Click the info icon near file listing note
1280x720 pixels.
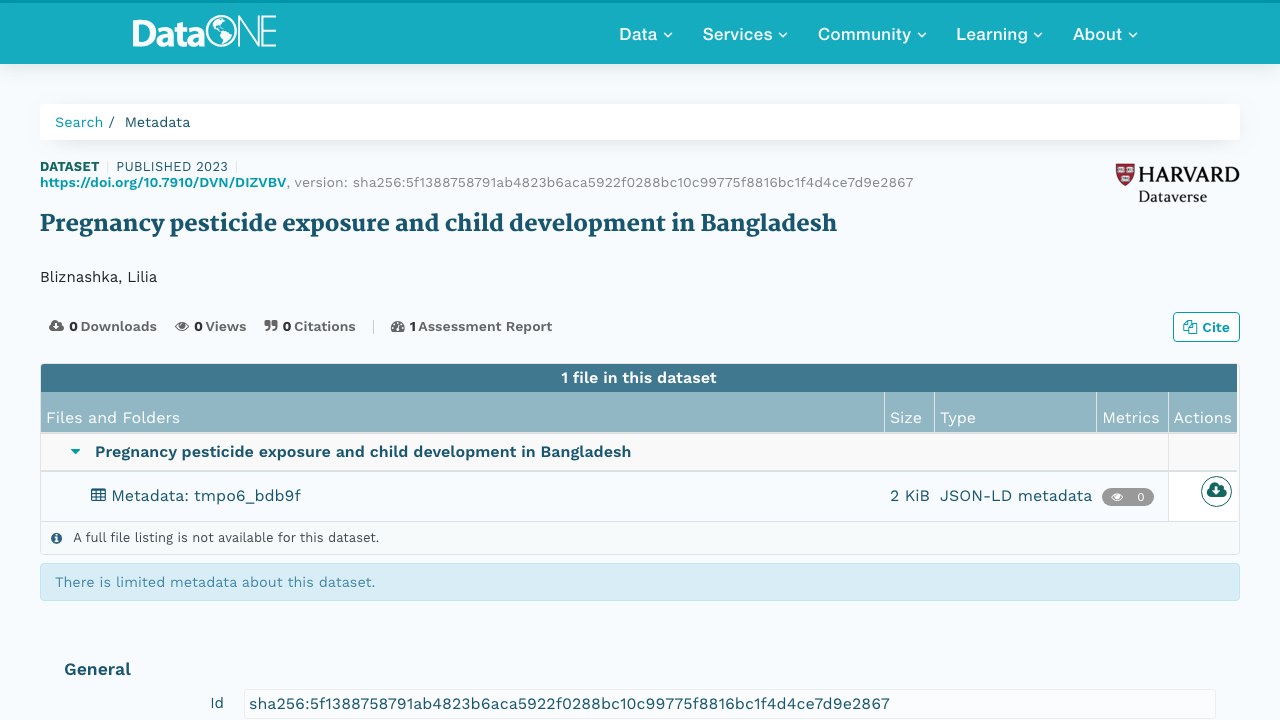tap(57, 538)
